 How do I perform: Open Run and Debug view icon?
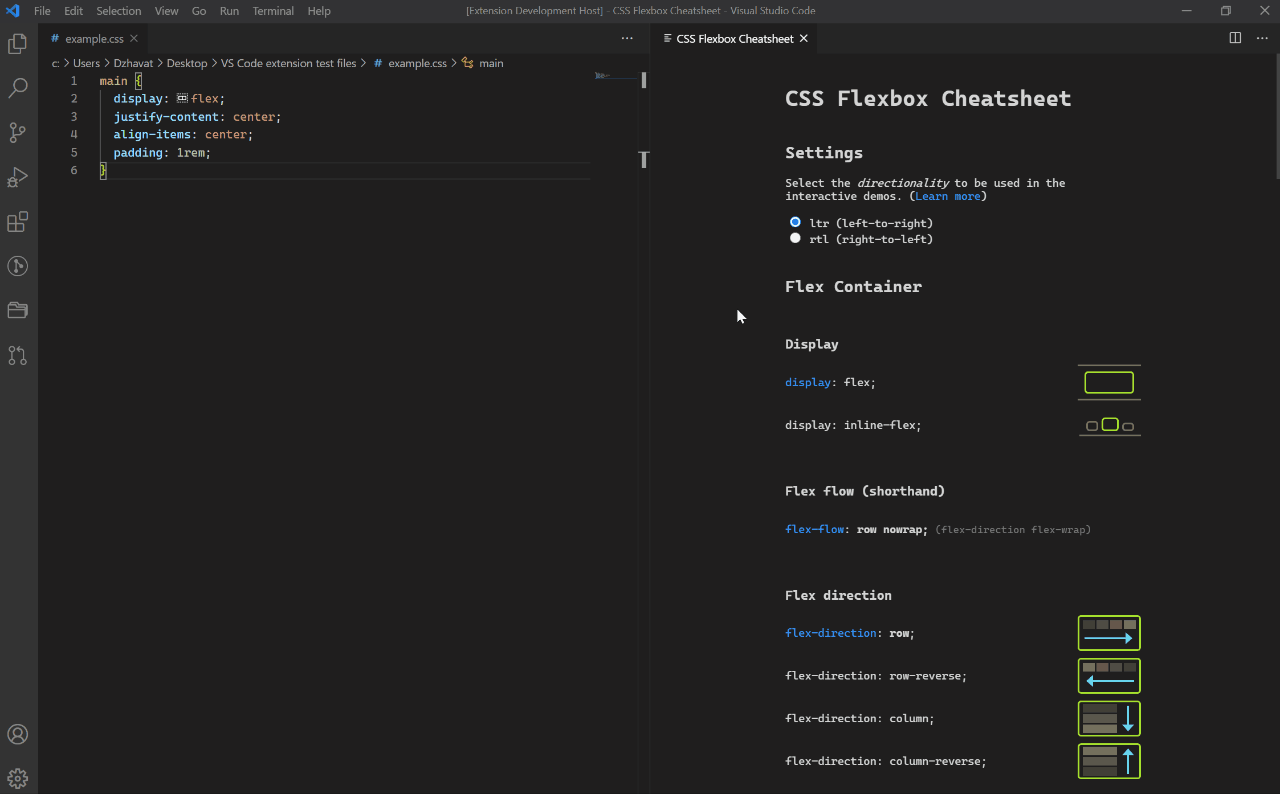[x=17, y=177]
